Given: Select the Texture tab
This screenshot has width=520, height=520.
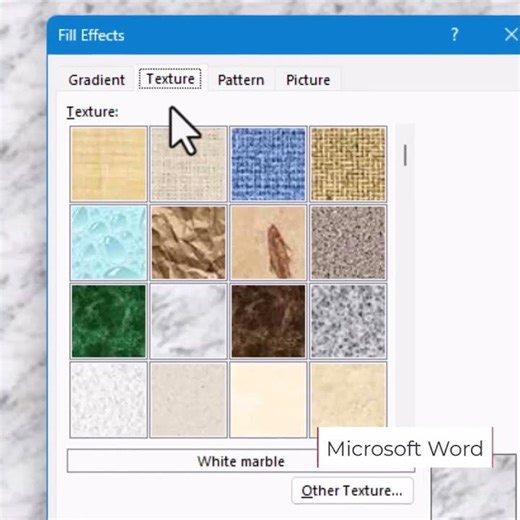Looking at the screenshot, I should pyautogui.click(x=170, y=79).
